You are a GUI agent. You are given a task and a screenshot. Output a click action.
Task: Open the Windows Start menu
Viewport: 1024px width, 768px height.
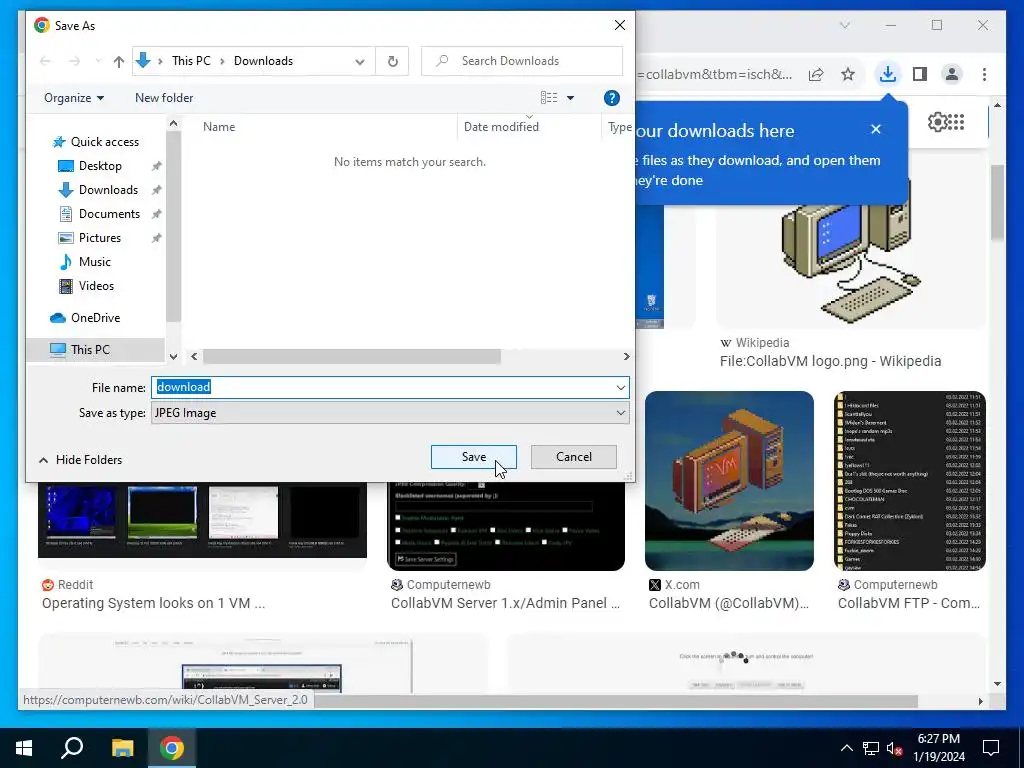click(x=24, y=748)
